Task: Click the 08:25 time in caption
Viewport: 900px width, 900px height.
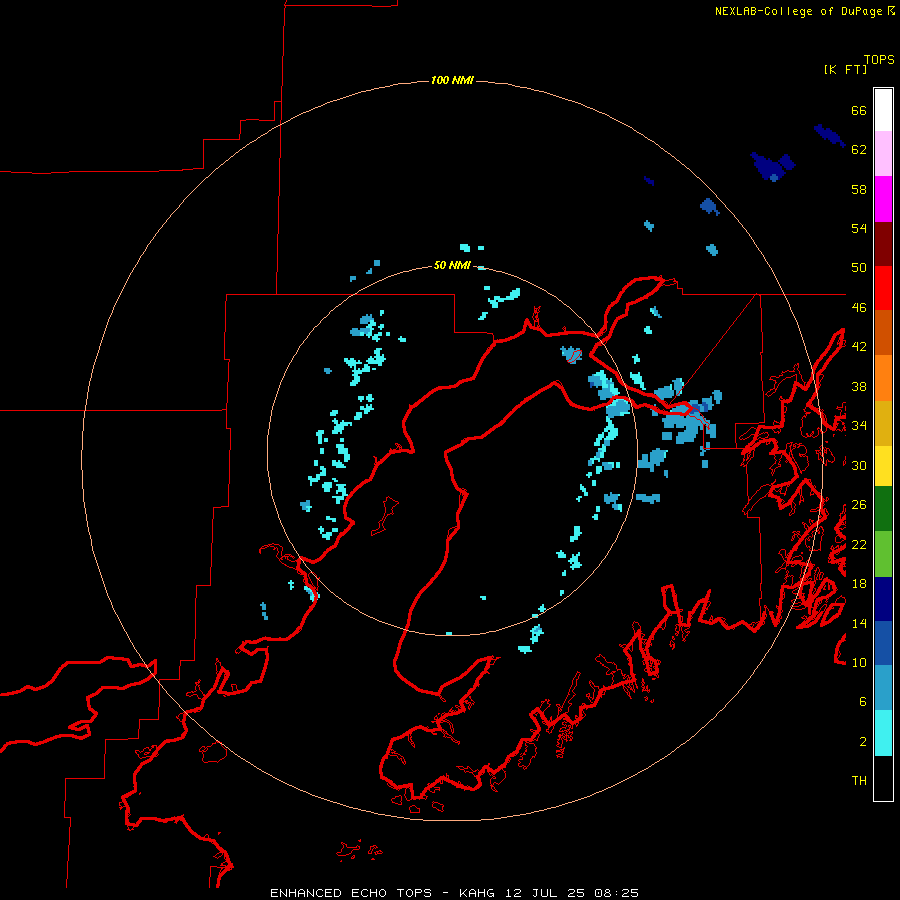Action: click(617, 893)
